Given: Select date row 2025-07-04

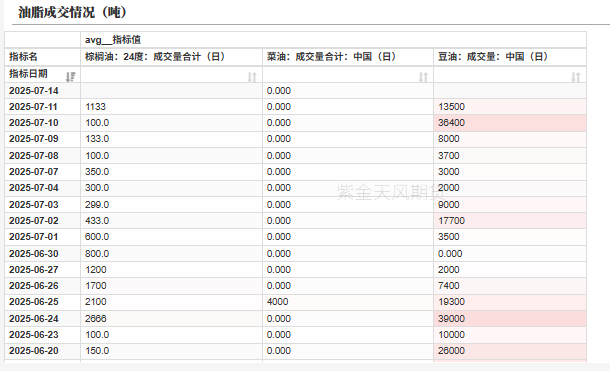Looking at the screenshot, I should [x=34, y=188].
